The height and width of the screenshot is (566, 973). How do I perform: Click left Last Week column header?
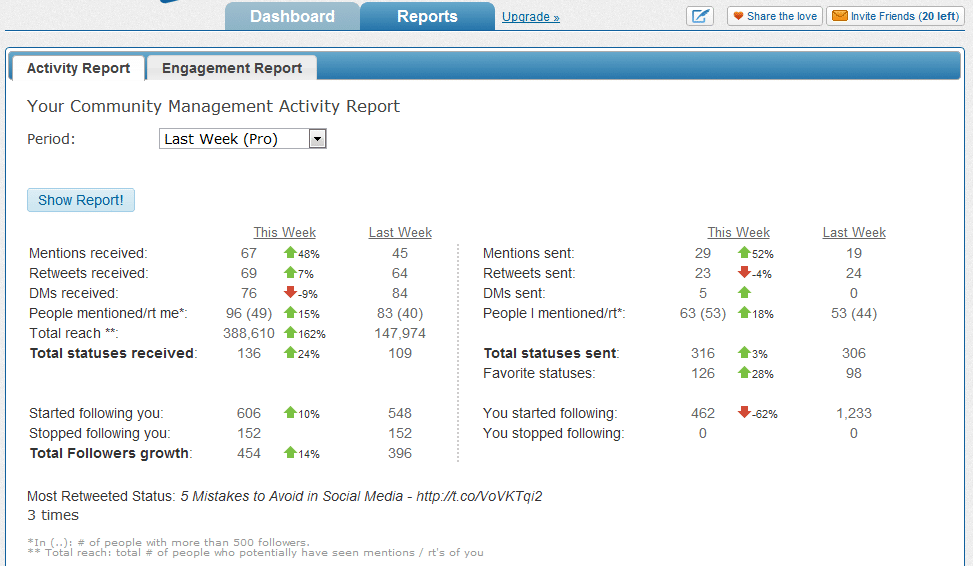(x=400, y=232)
